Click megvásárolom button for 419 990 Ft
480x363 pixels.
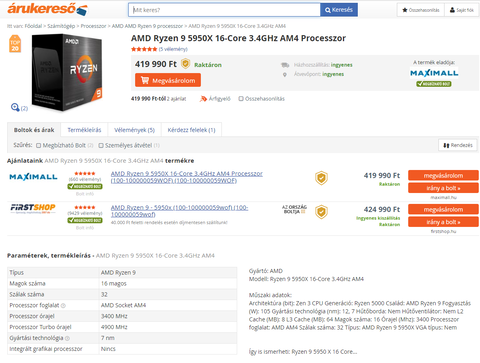(x=443, y=175)
